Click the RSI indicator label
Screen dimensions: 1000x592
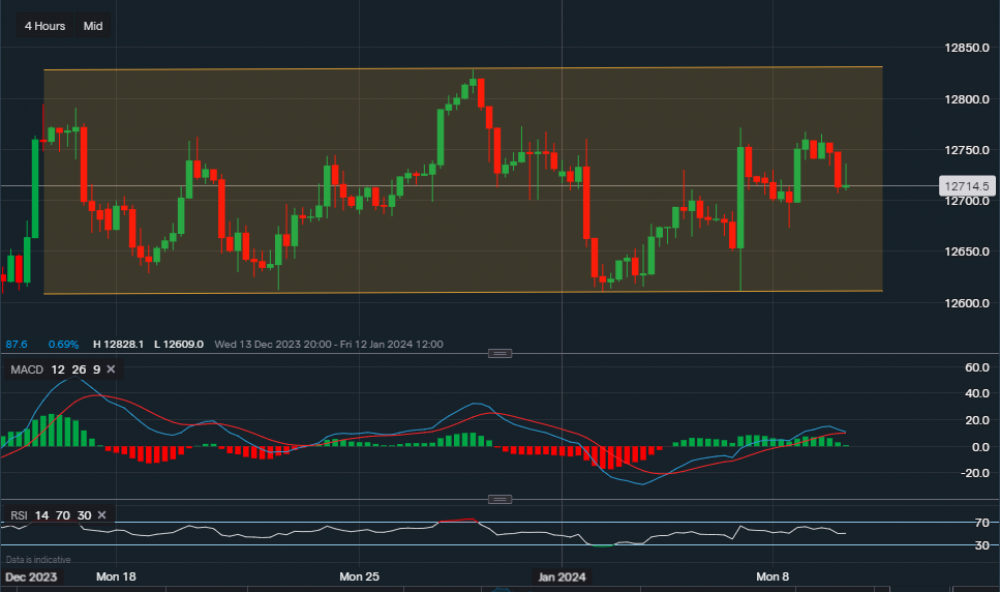[19, 515]
